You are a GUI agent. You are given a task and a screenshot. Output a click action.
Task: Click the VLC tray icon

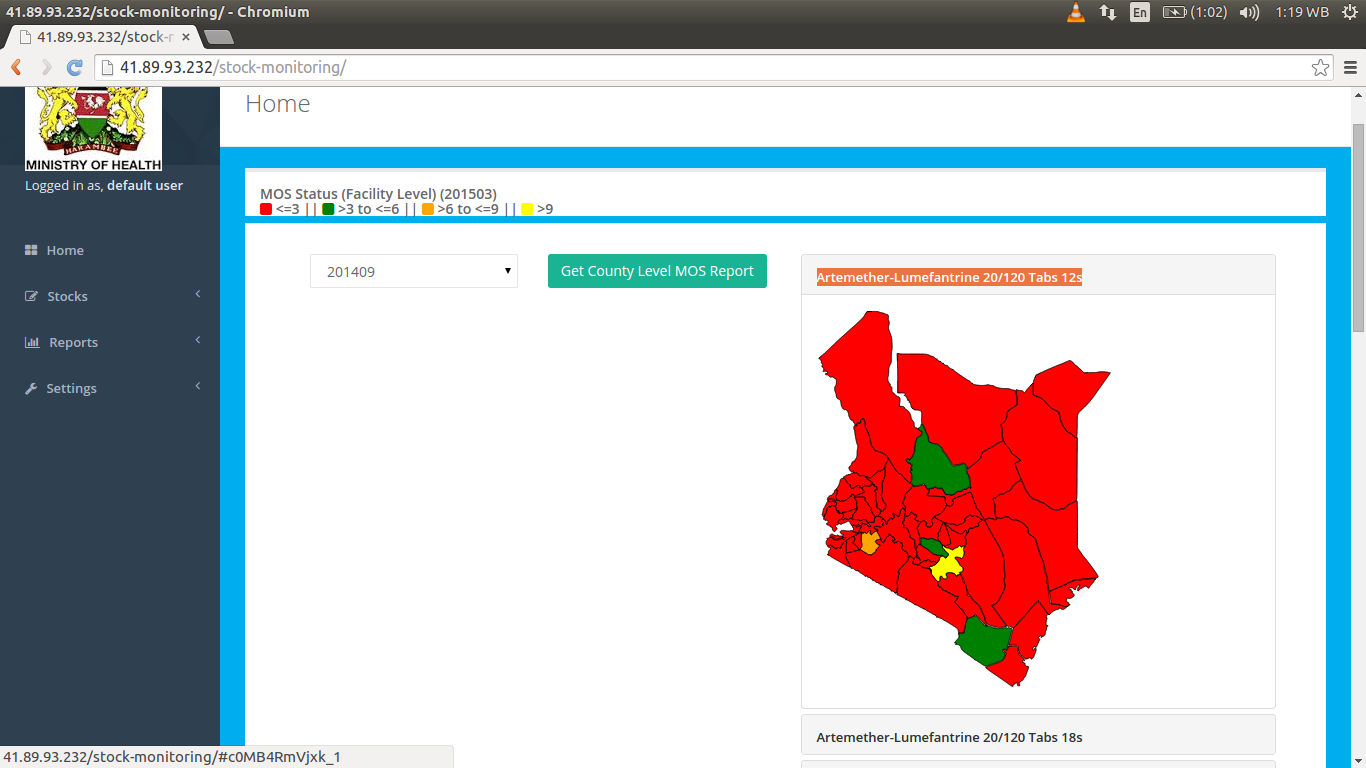[x=1076, y=12]
